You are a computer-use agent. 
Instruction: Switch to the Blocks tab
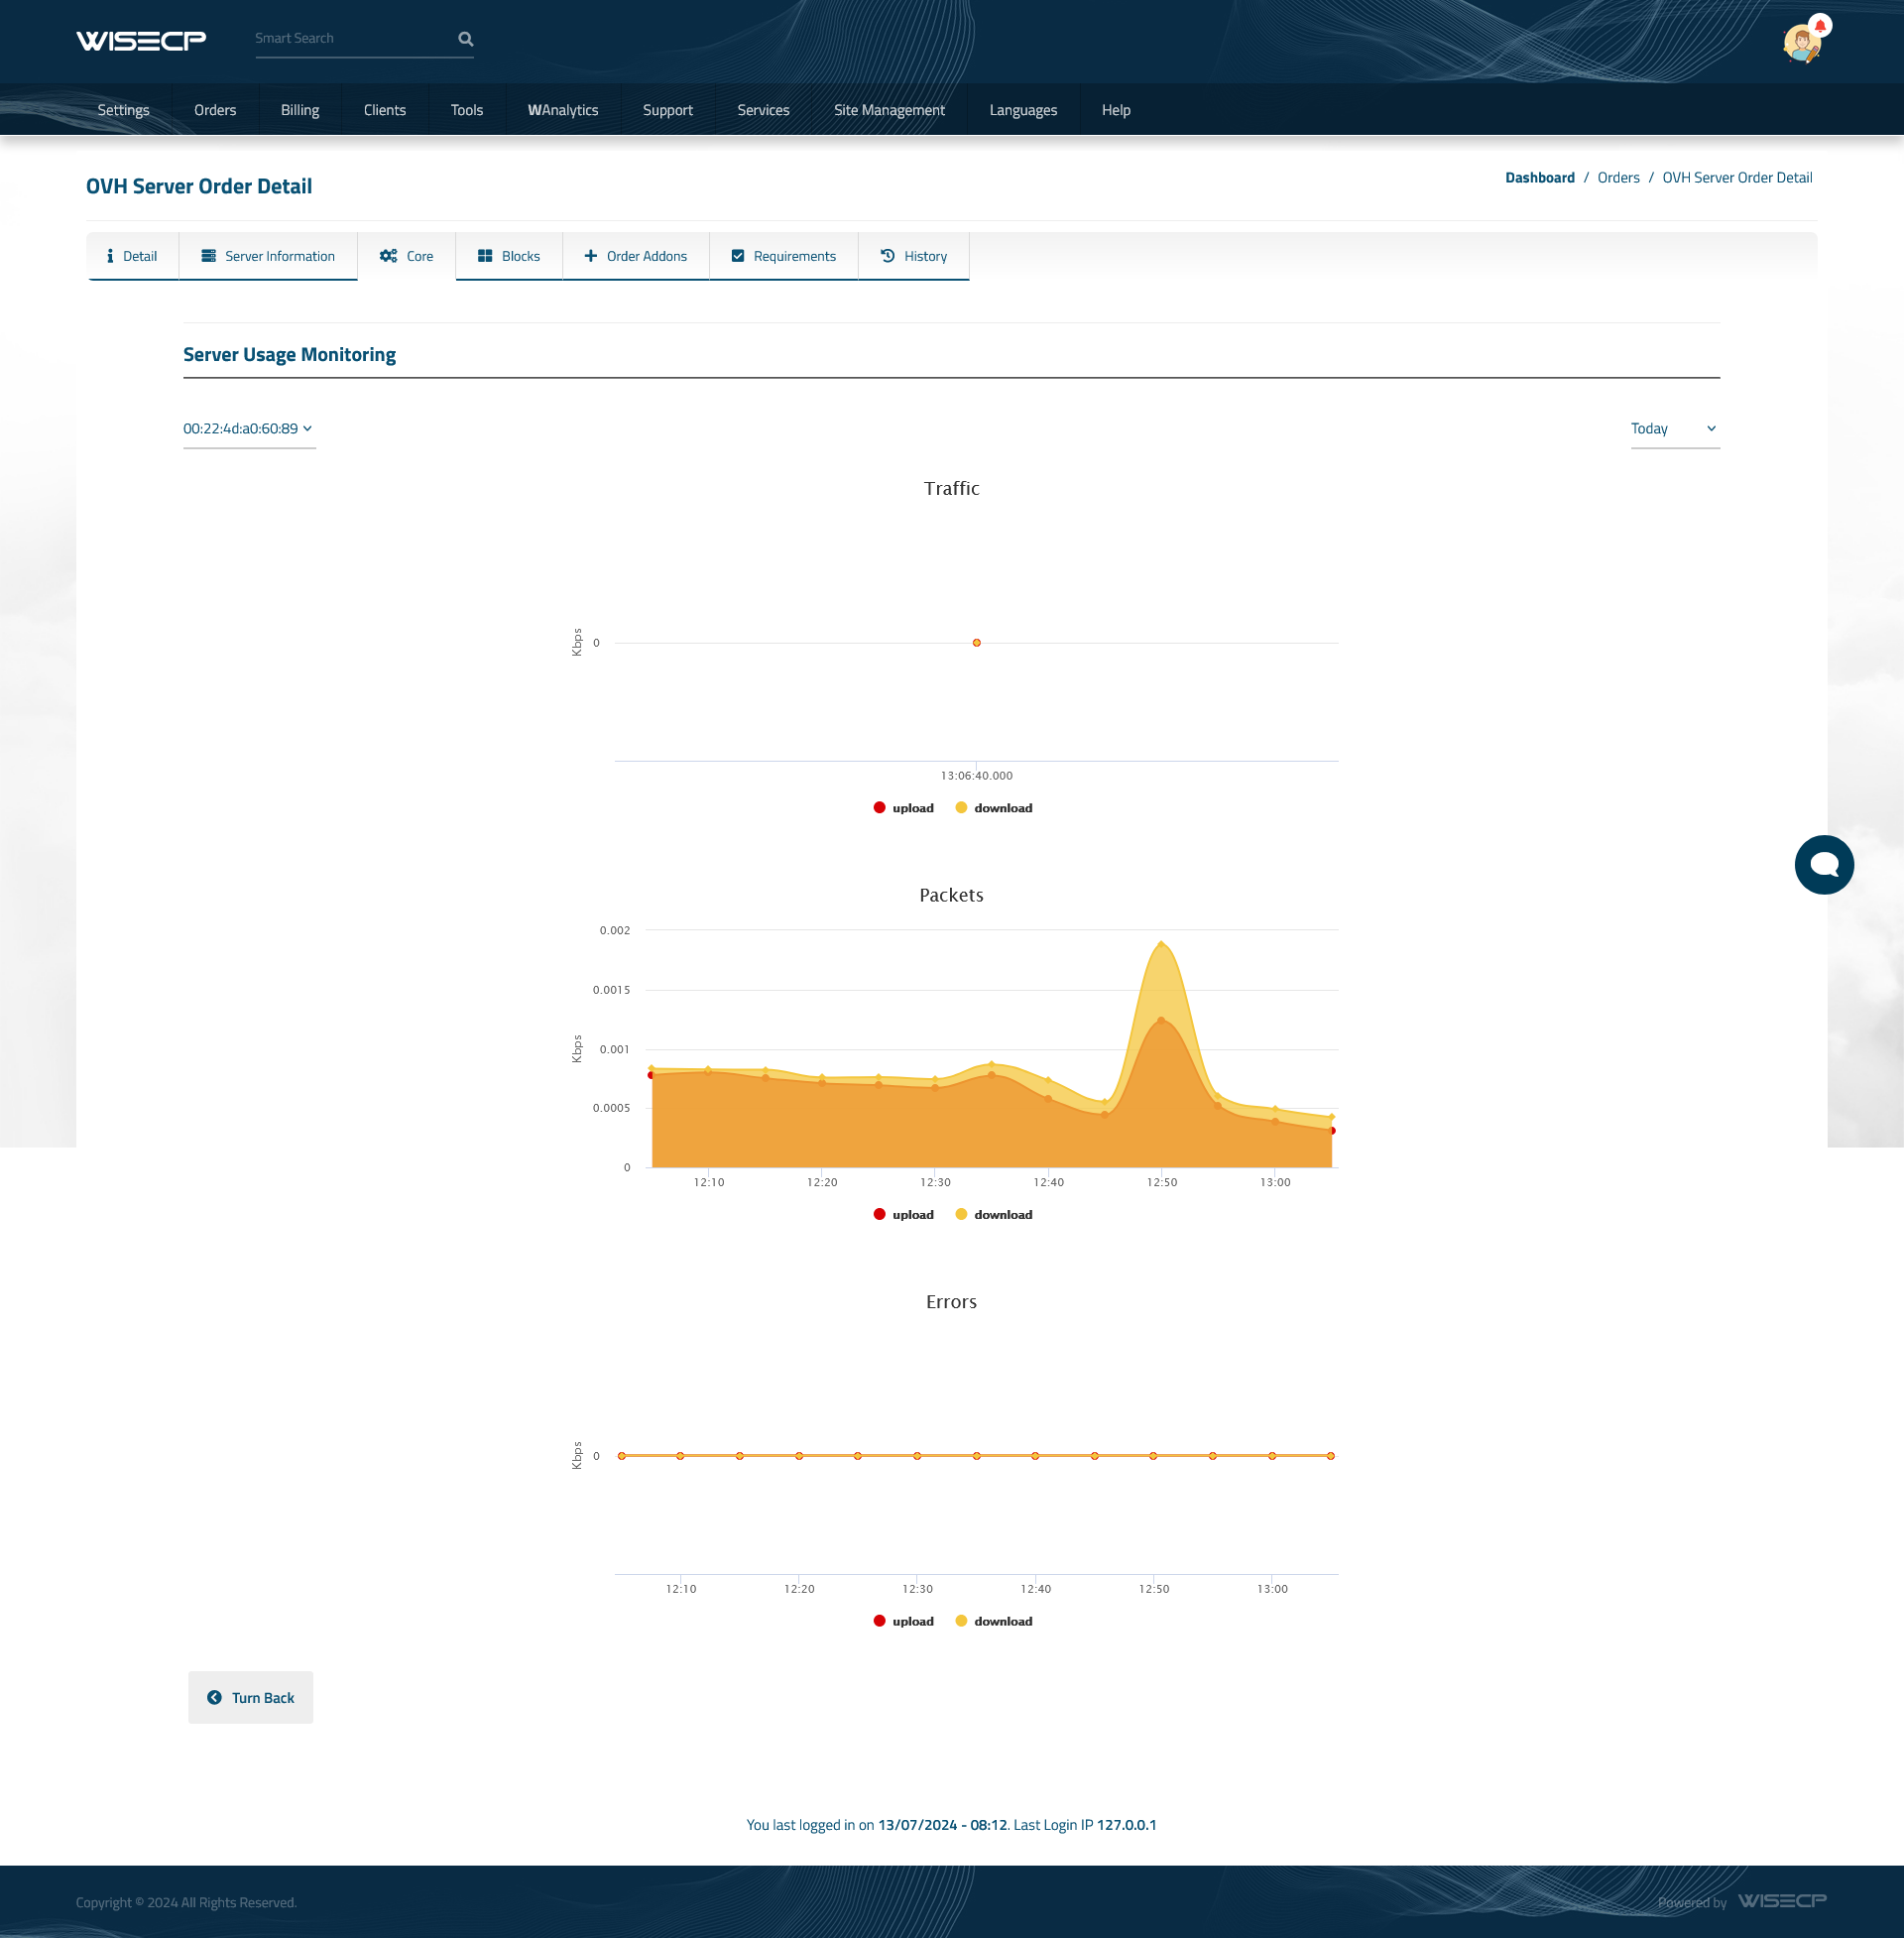509,256
